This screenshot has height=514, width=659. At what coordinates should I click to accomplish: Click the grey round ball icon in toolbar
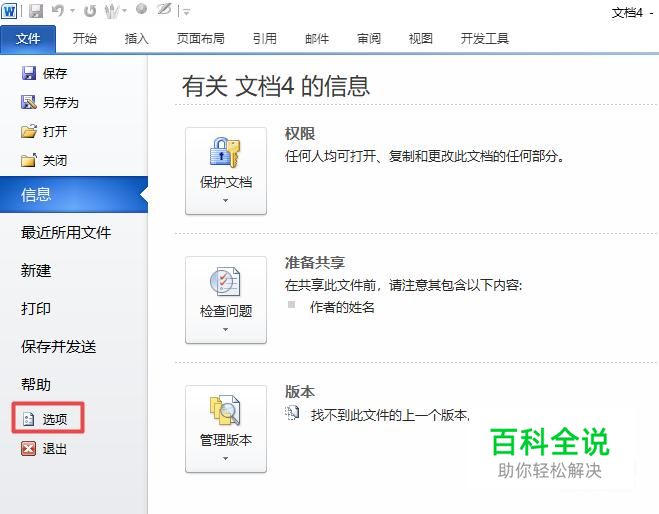142,9
